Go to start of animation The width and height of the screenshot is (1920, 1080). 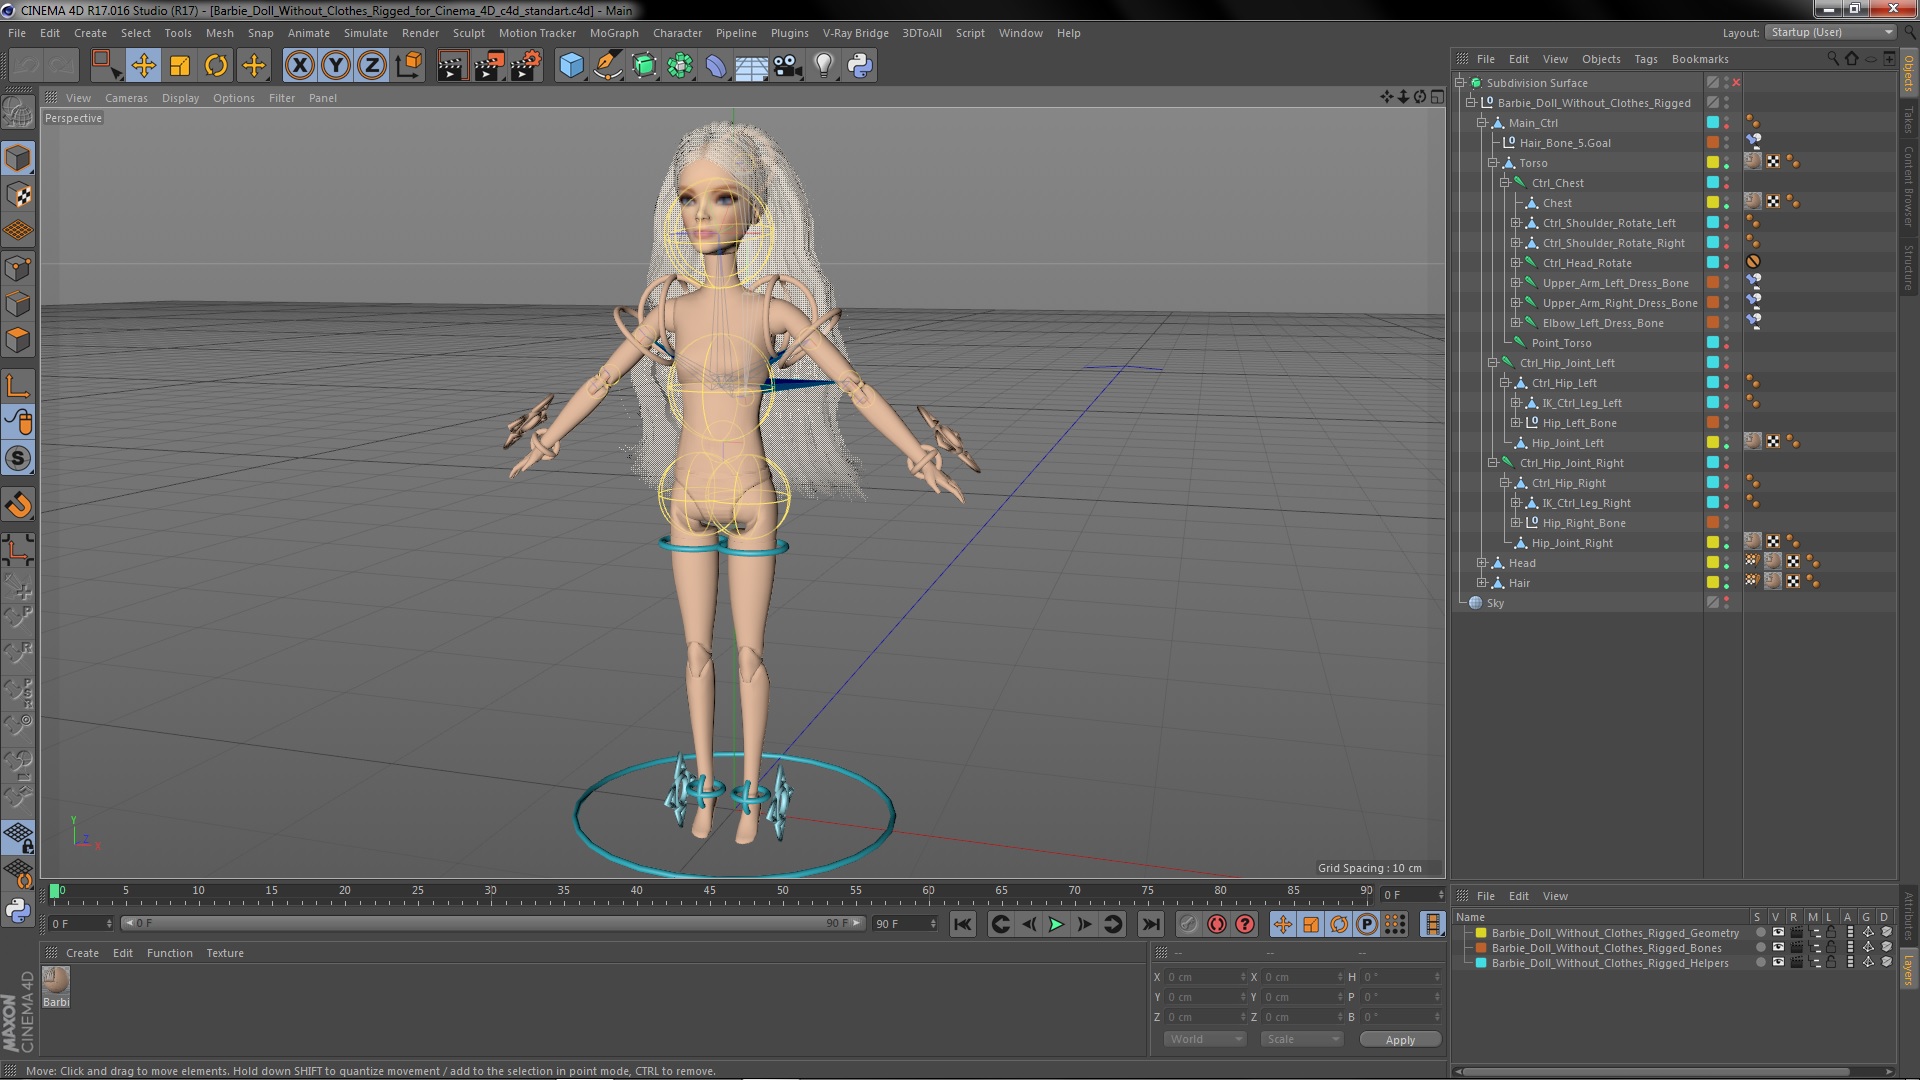tap(963, 925)
